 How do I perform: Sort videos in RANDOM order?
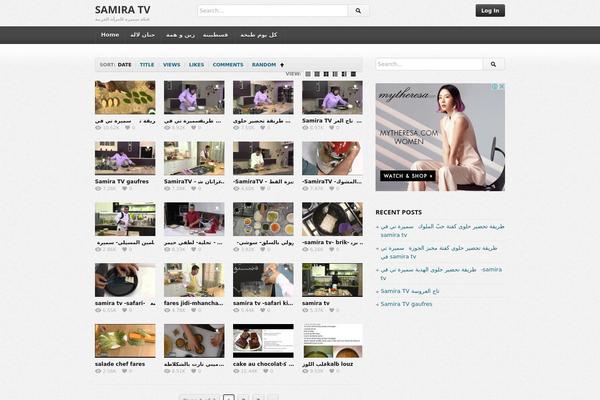pos(264,65)
